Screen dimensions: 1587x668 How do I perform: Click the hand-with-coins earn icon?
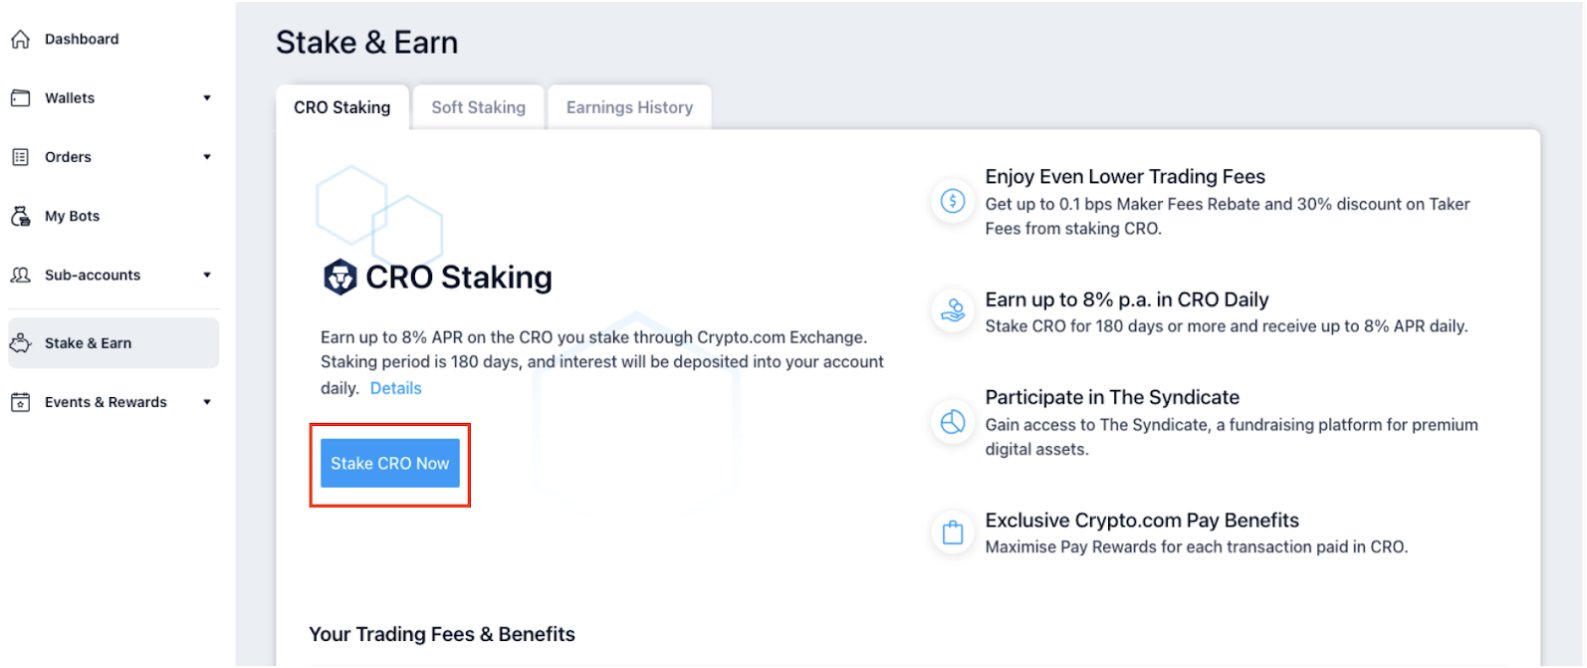point(953,311)
